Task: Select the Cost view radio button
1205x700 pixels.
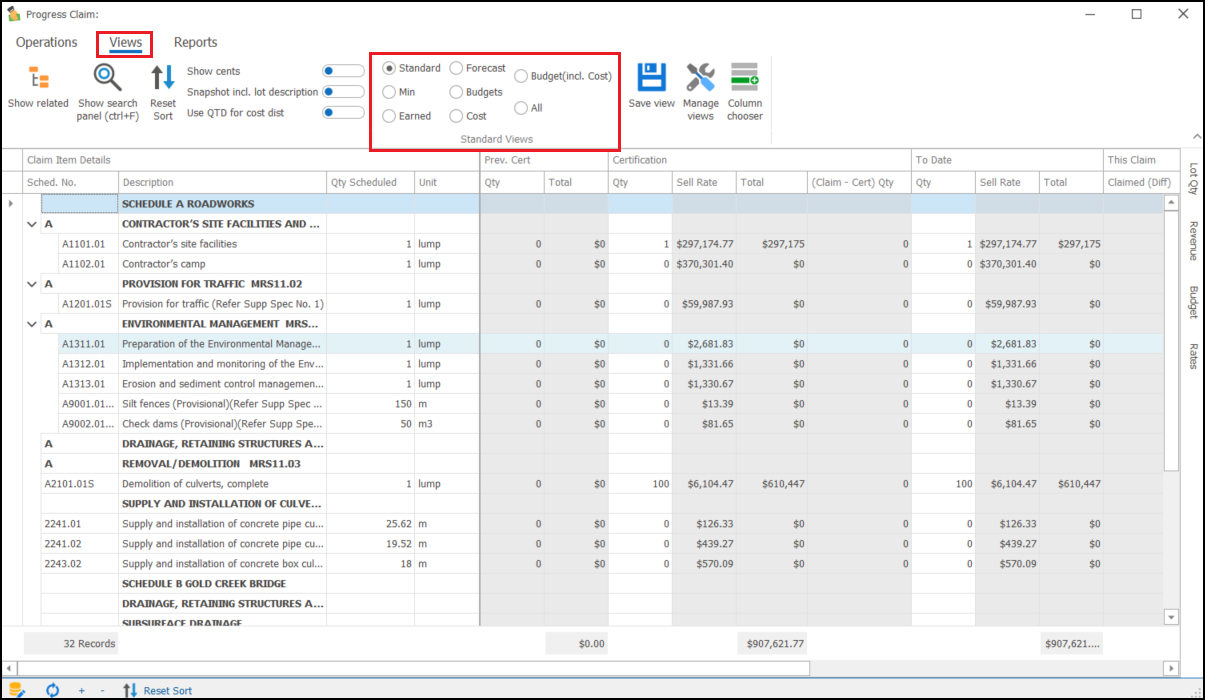Action: [456, 116]
